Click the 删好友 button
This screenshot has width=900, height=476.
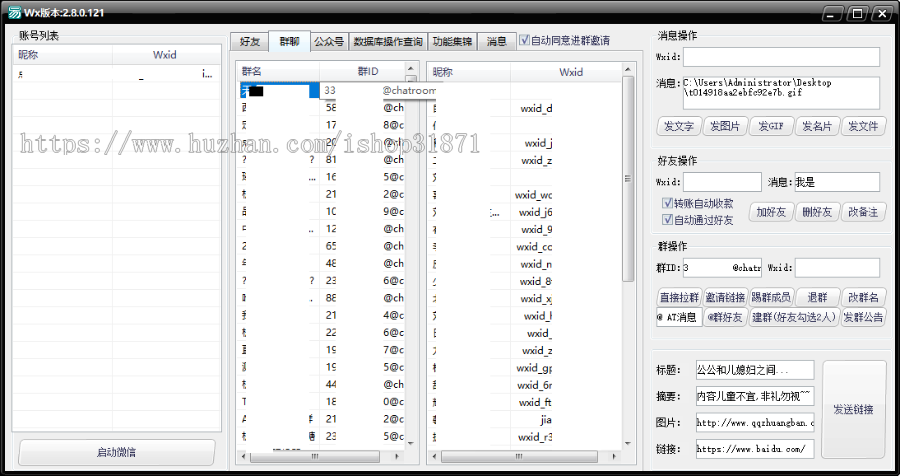(817, 212)
